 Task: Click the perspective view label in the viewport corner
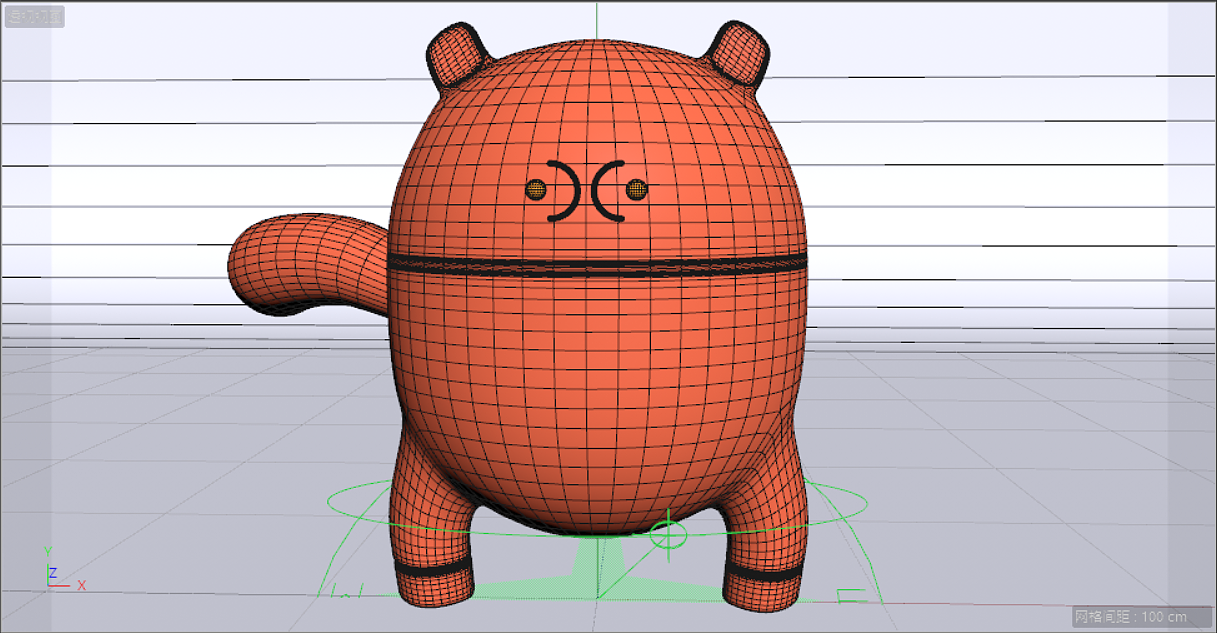click(35, 17)
